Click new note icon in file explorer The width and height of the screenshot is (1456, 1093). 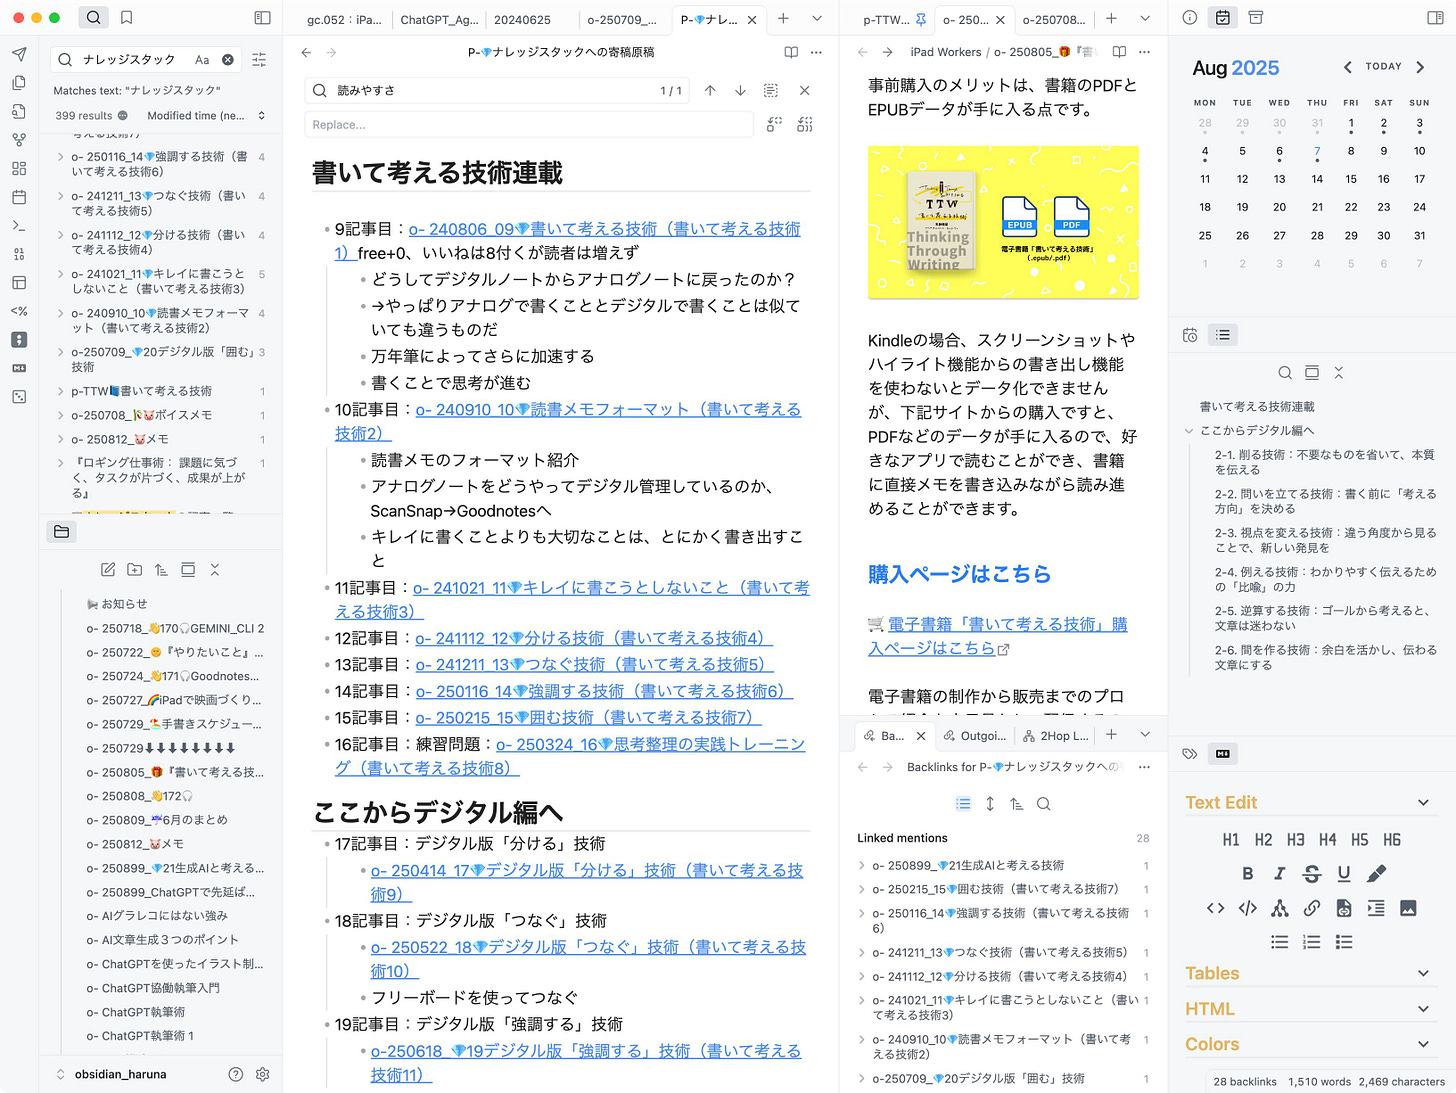pos(108,570)
